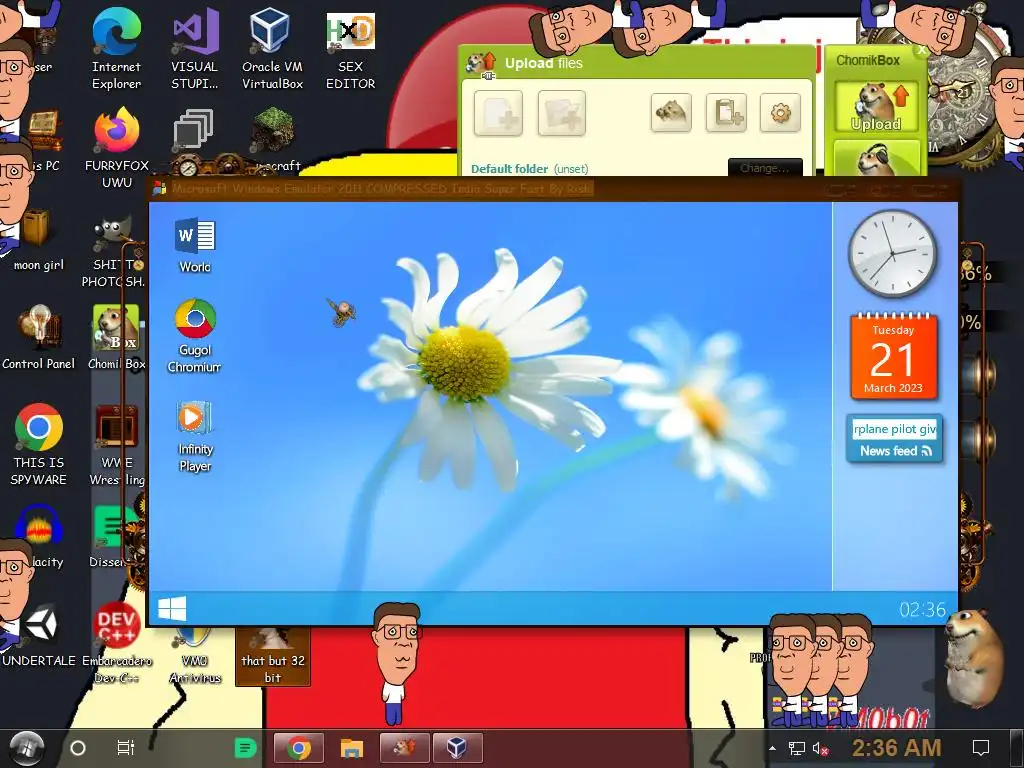This screenshot has height=768, width=1024.
Task: Open the News feed gadget in emulator
Action: pyautogui.click(x=895, y=439)
